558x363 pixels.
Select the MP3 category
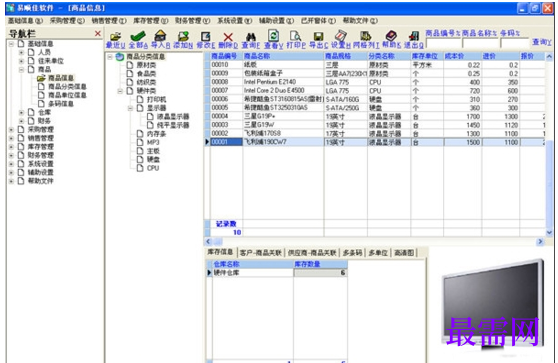click(x=153, y=142)
